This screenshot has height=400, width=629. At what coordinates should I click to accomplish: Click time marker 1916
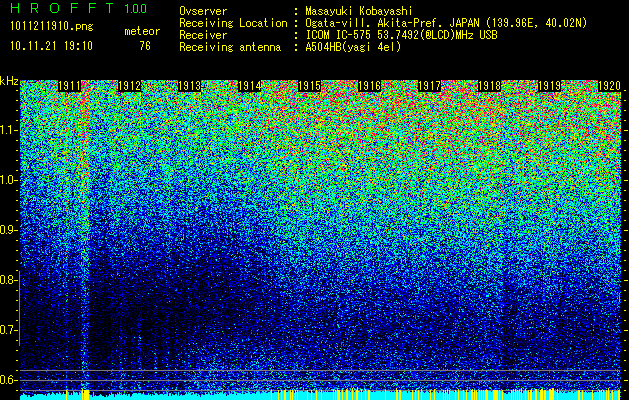(x=369, y=86)
